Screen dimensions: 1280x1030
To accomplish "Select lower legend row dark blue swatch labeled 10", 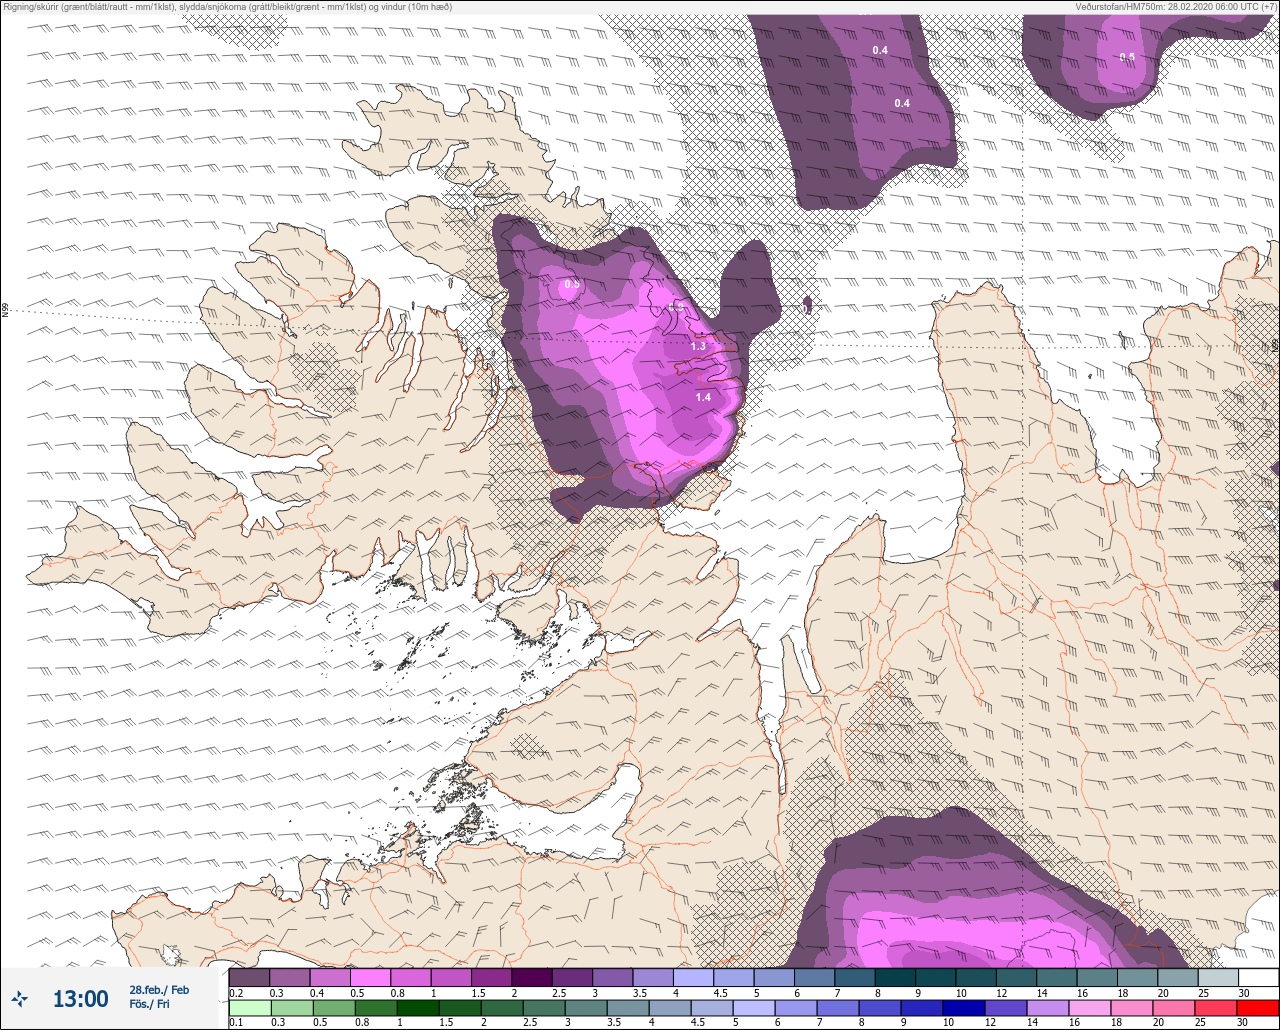I will (966, 1008).
